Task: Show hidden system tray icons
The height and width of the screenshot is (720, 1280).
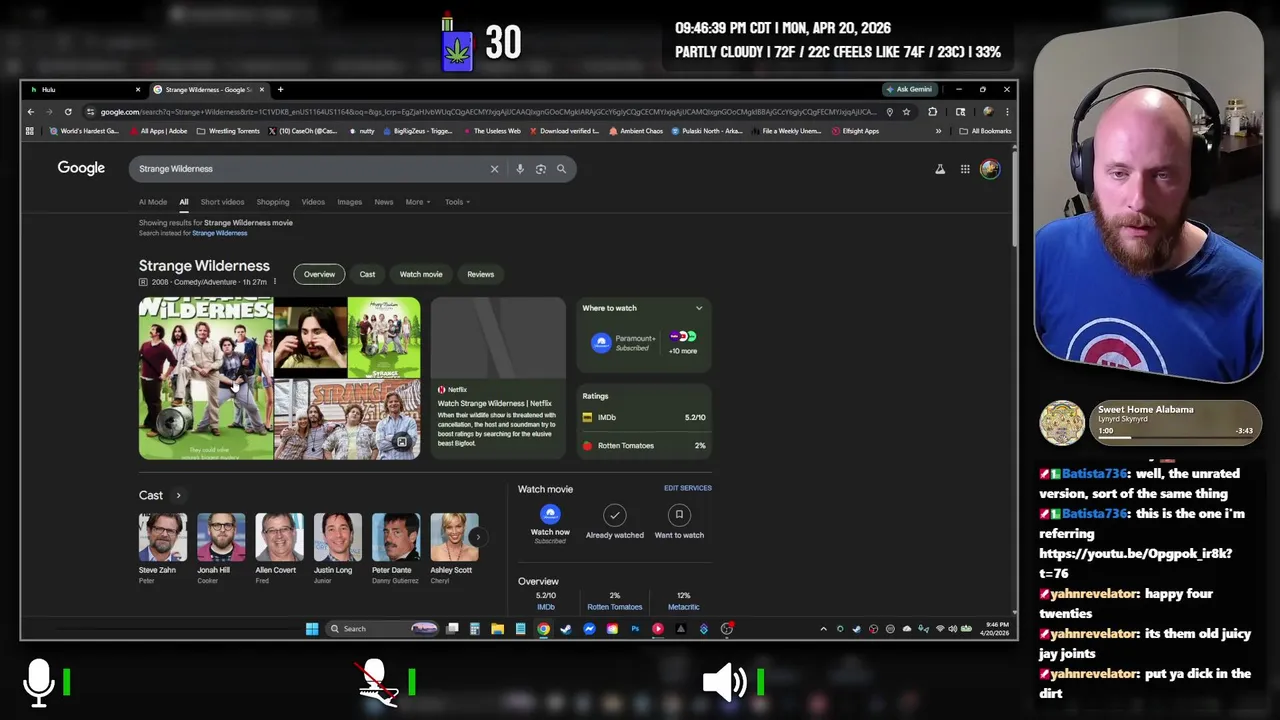Action: pos(823,629)
